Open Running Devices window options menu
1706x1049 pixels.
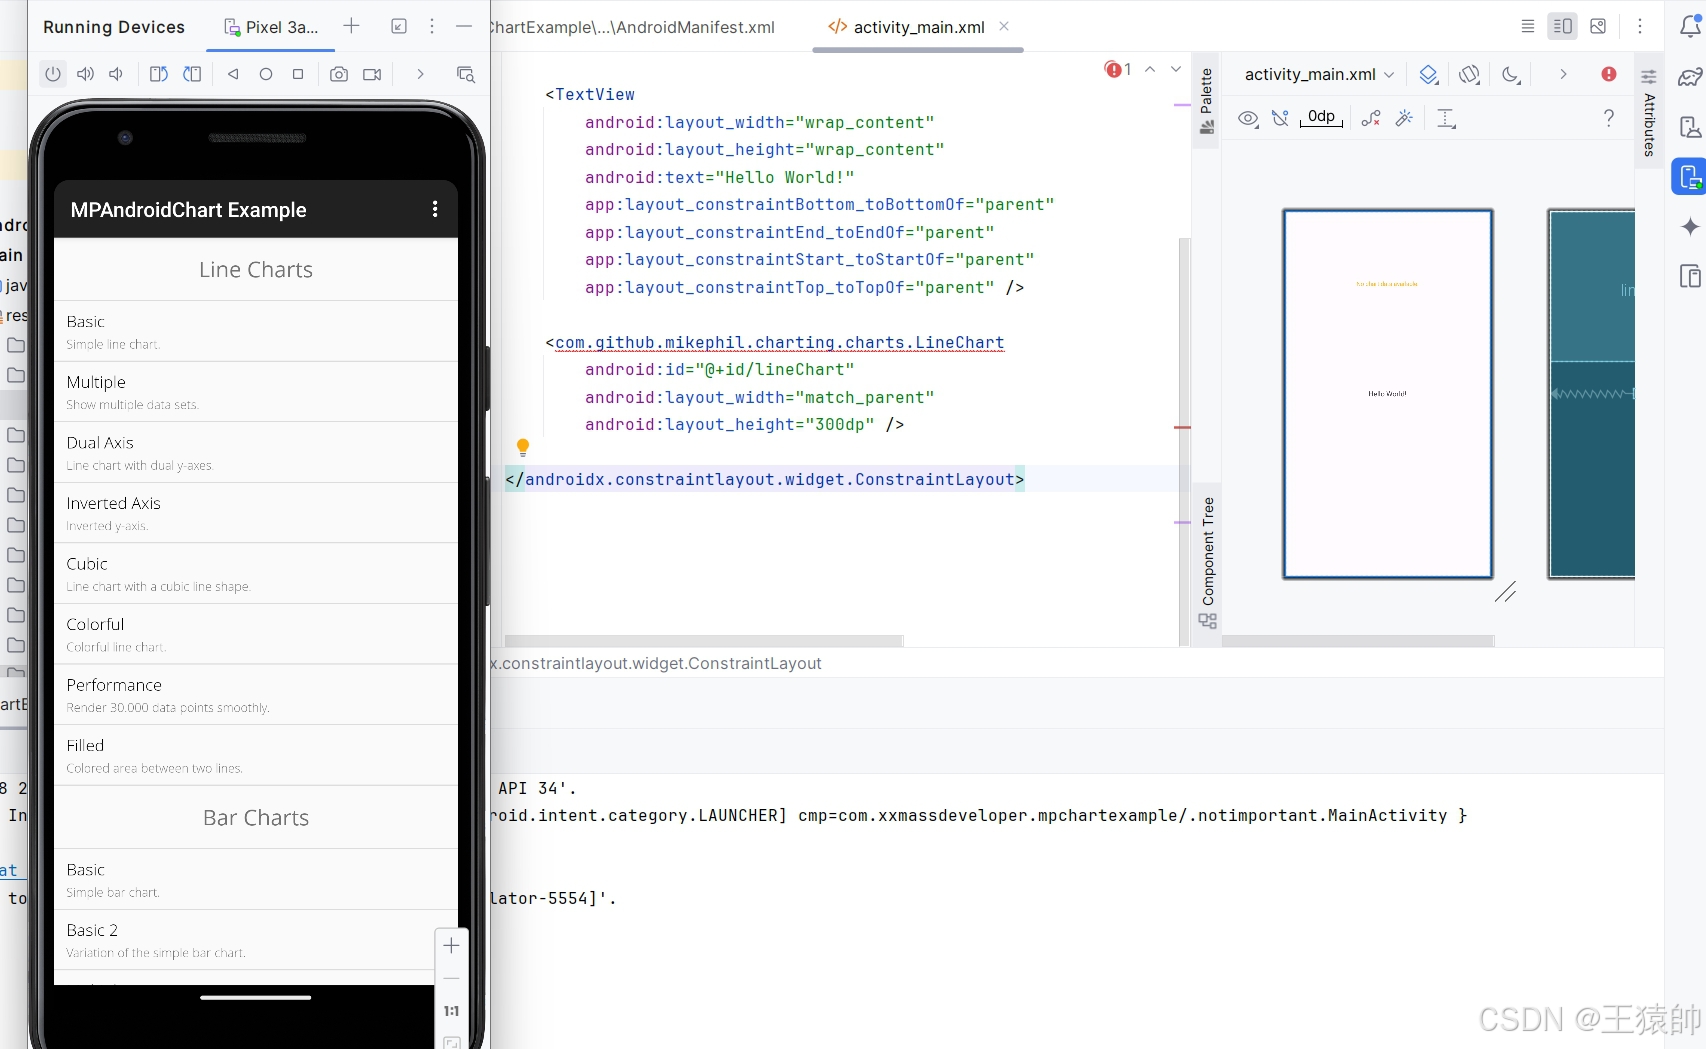[432, 26]
